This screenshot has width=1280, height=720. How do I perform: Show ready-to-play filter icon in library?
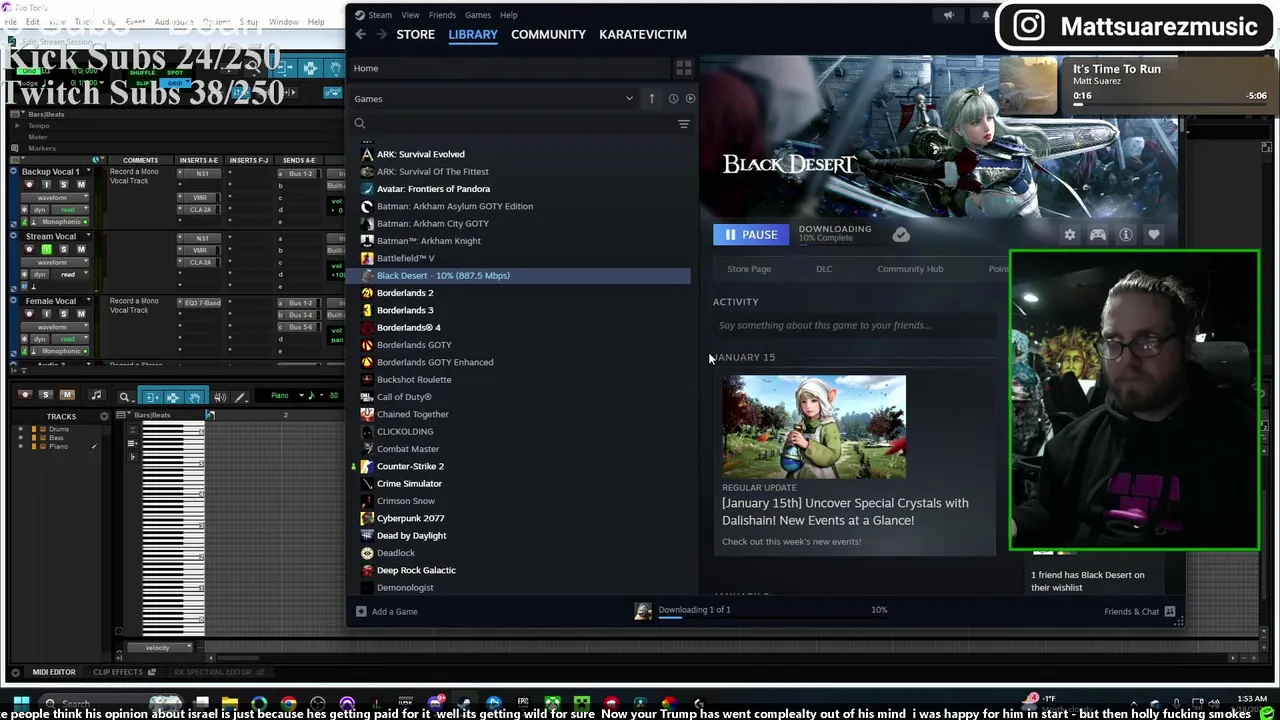pos(690,98)
